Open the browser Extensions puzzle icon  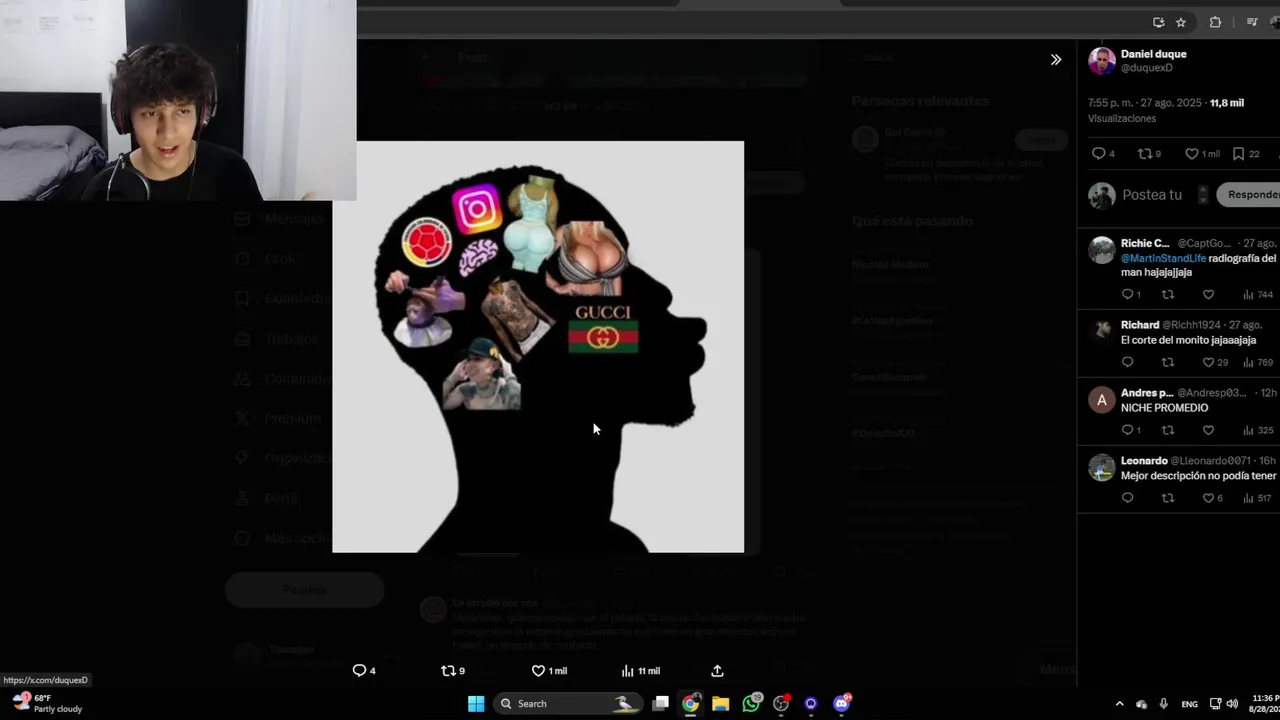click(x=1215, y=22)
